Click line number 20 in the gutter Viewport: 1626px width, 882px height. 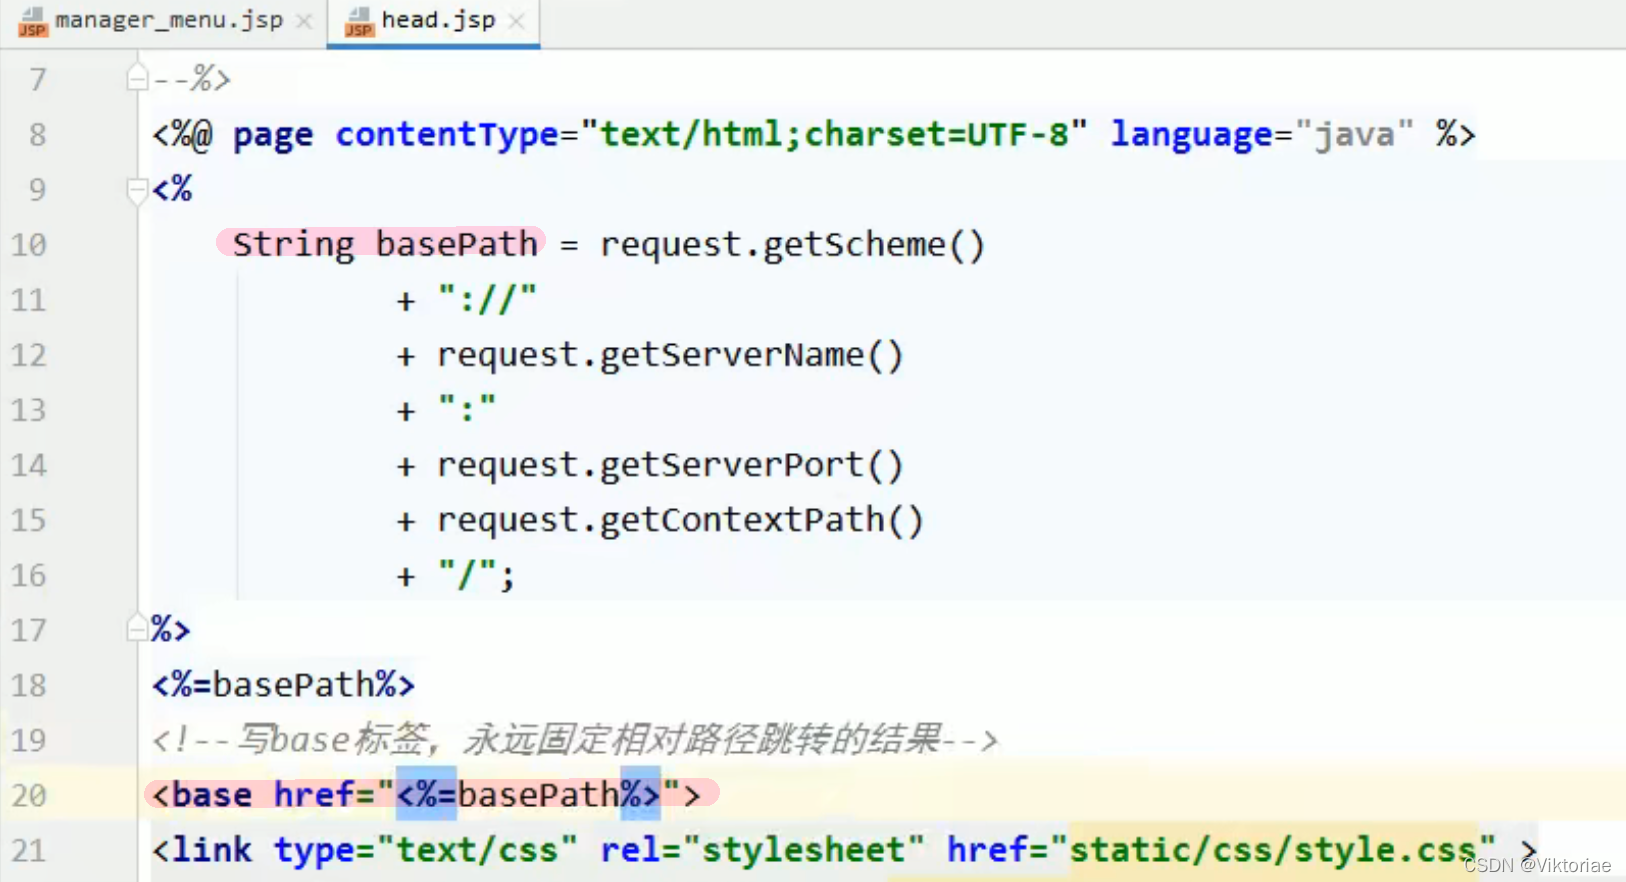[28, 795]
